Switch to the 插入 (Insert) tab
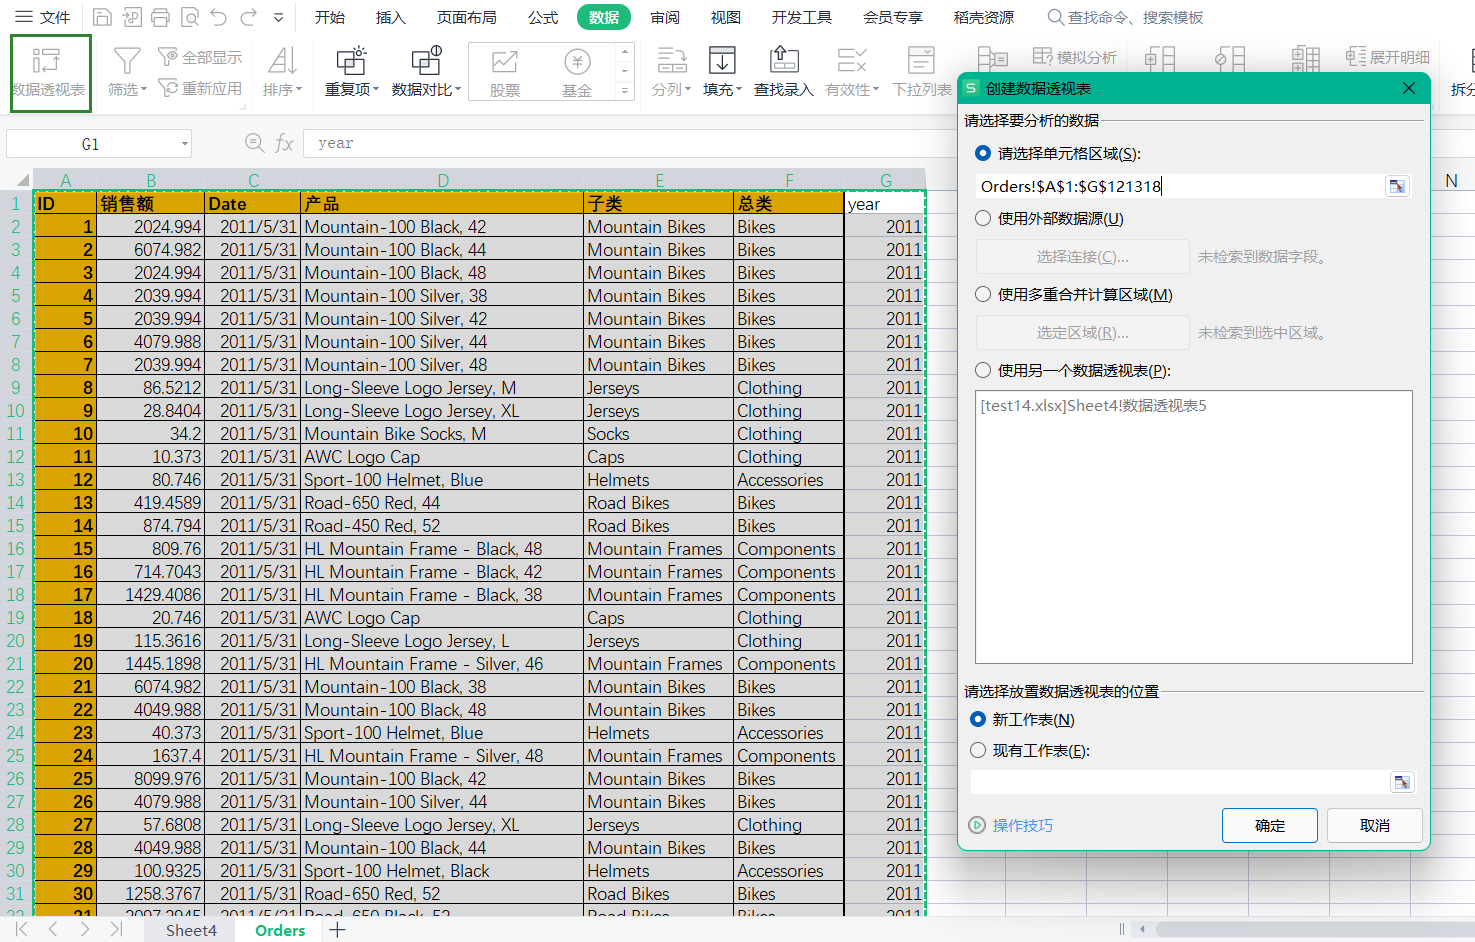 pos(391,17)
